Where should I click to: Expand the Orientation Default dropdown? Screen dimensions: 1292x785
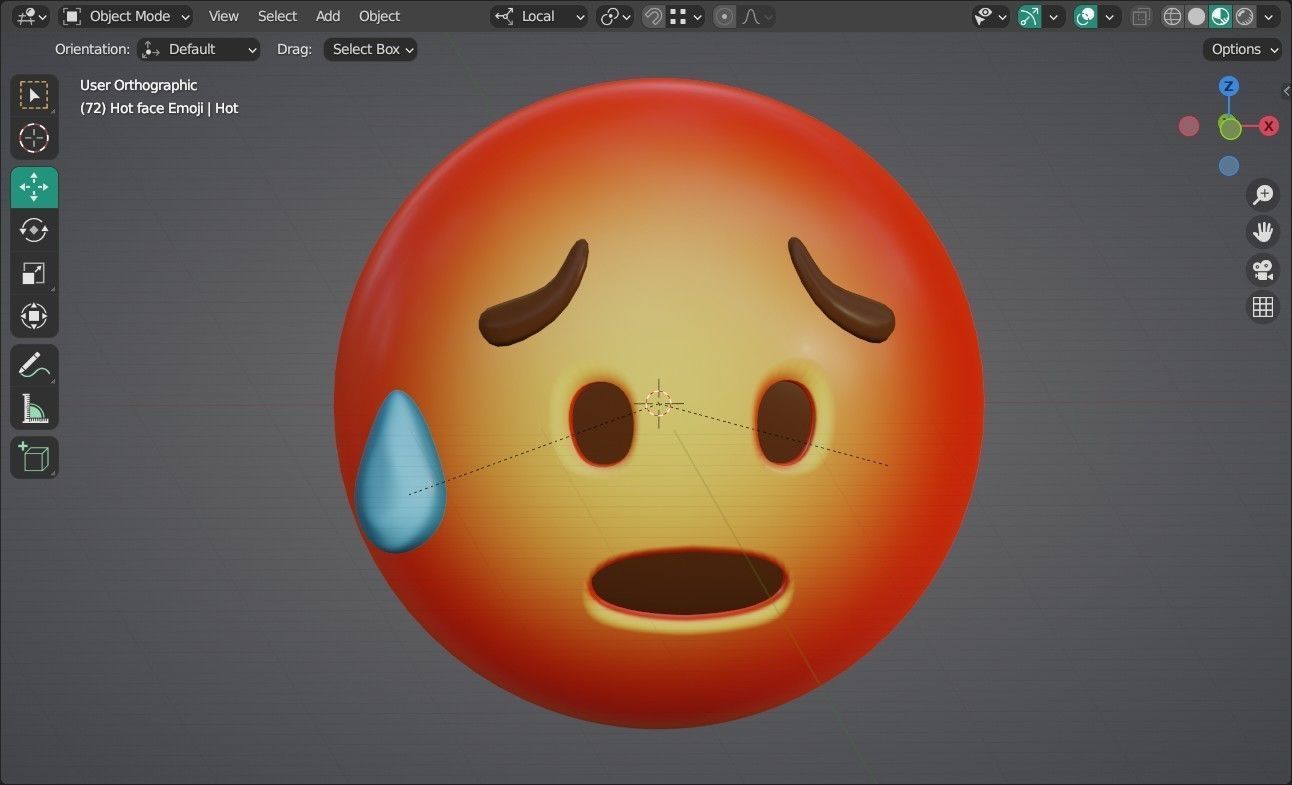[198, 49]
